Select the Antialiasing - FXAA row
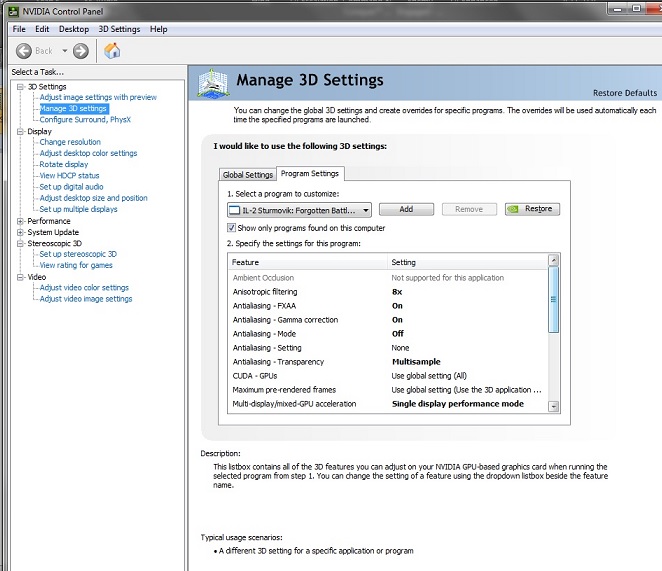 (x=388, y=306)
